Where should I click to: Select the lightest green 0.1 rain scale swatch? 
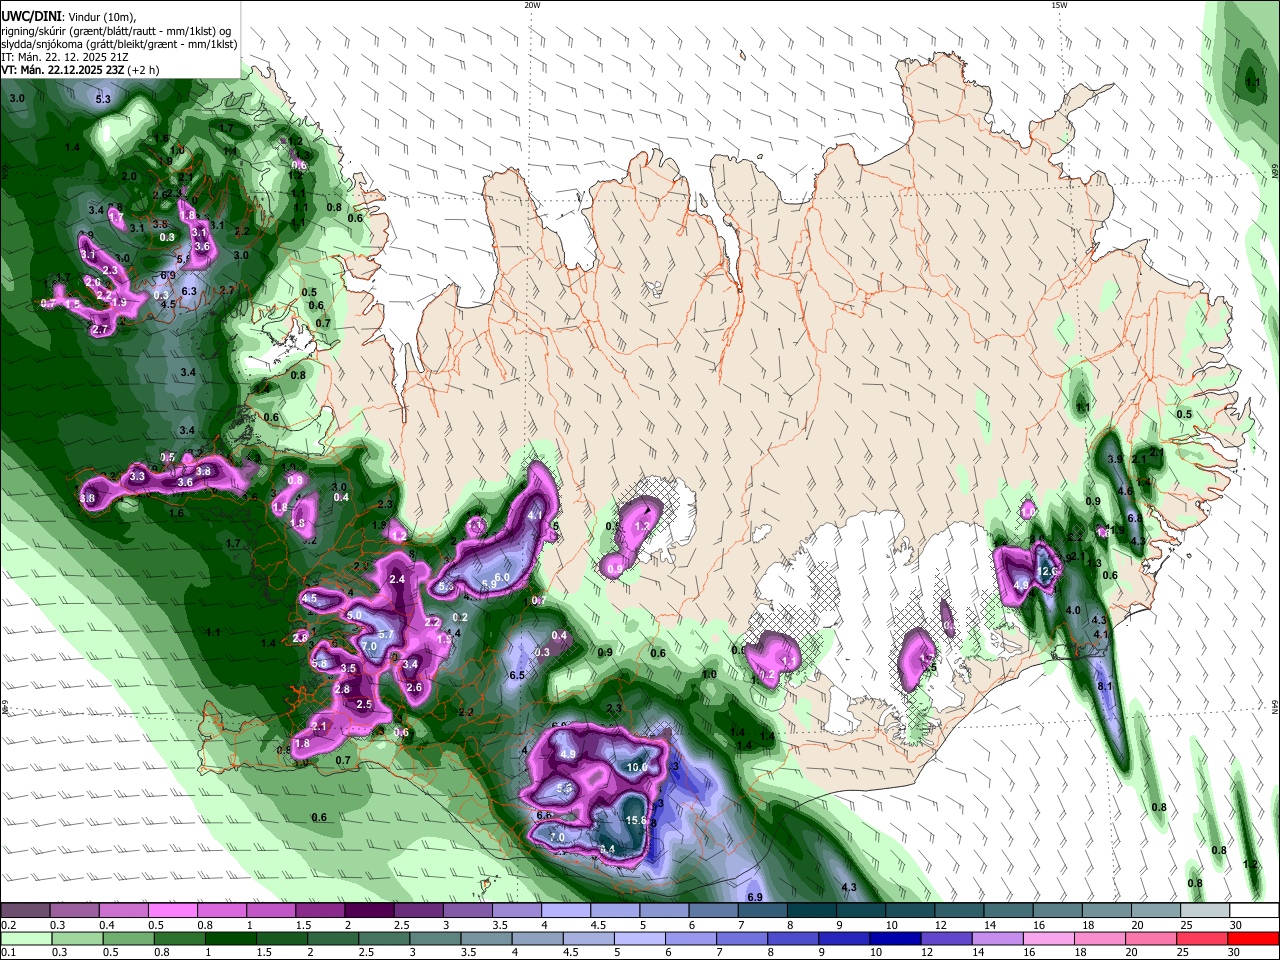(x=26, y=938)
